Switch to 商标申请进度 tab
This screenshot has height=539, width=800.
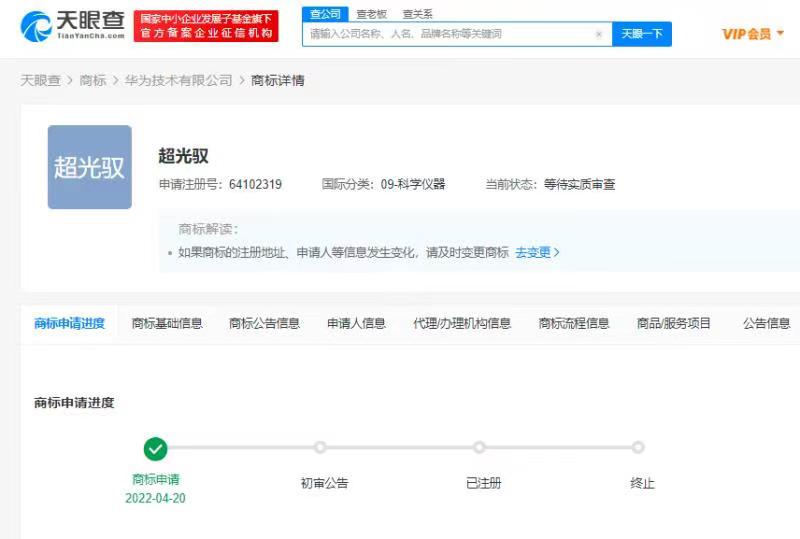(69, 323)
